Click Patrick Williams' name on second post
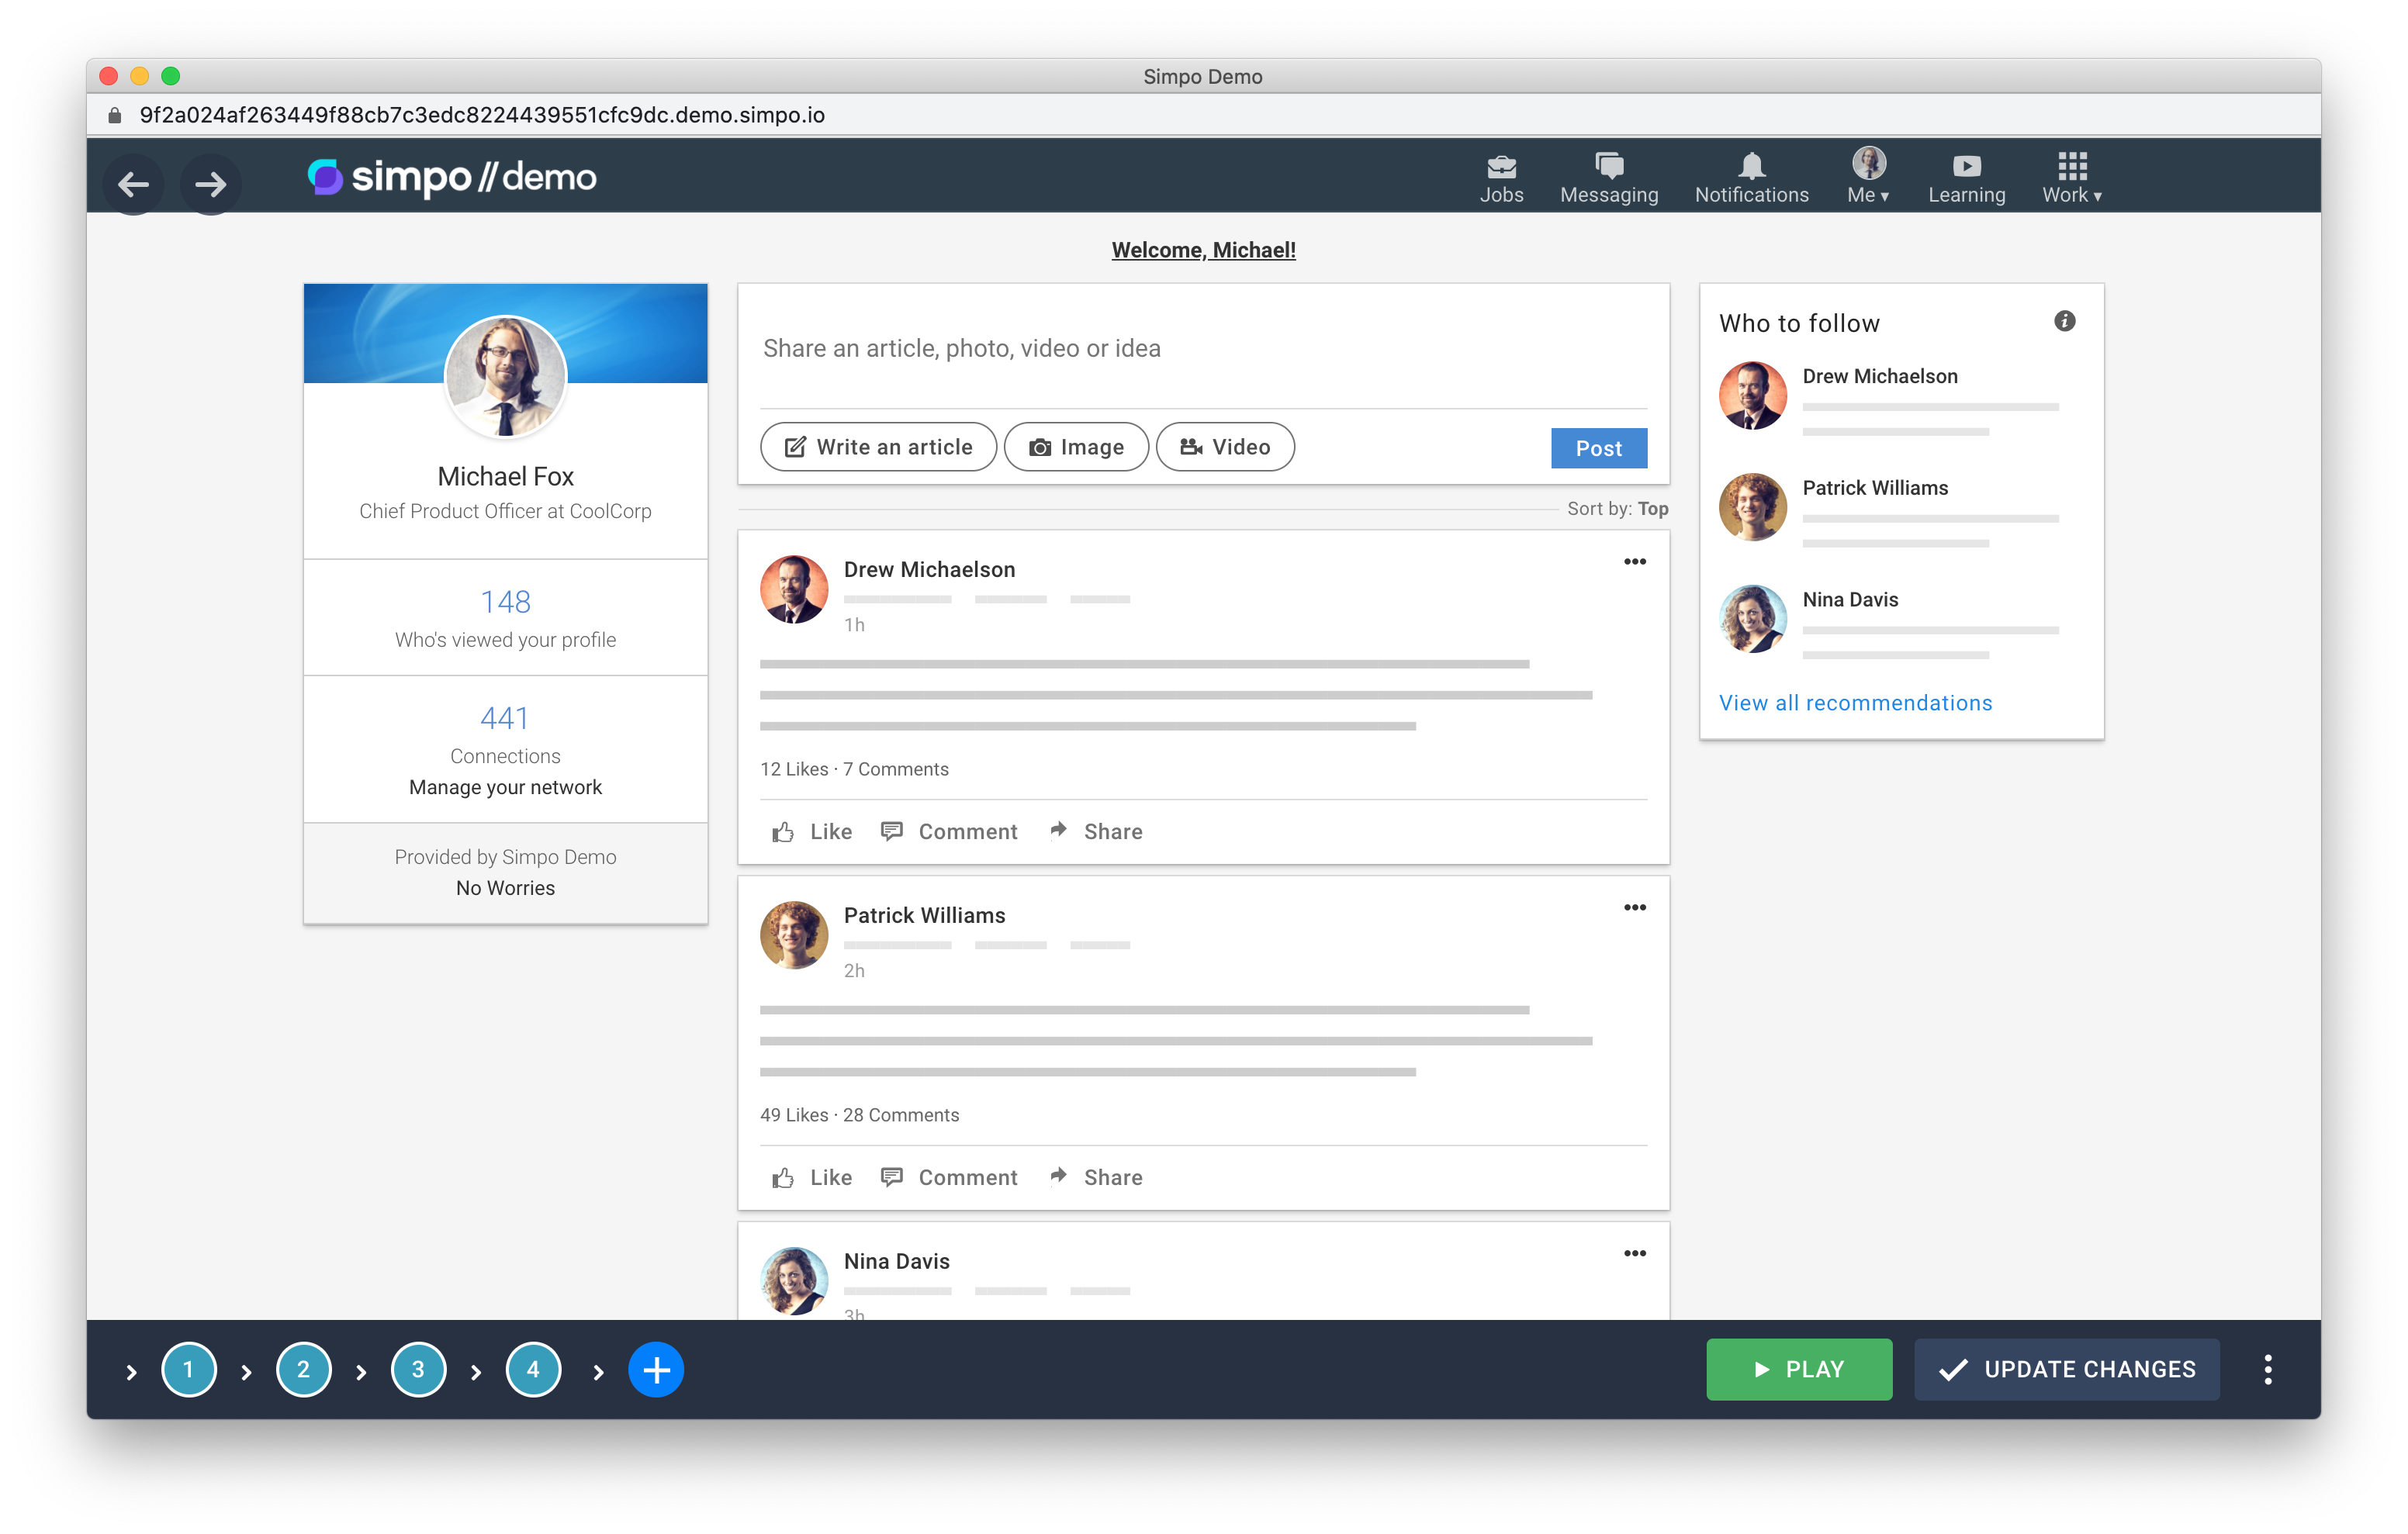 pyautogui.click(x=924, y=915)
